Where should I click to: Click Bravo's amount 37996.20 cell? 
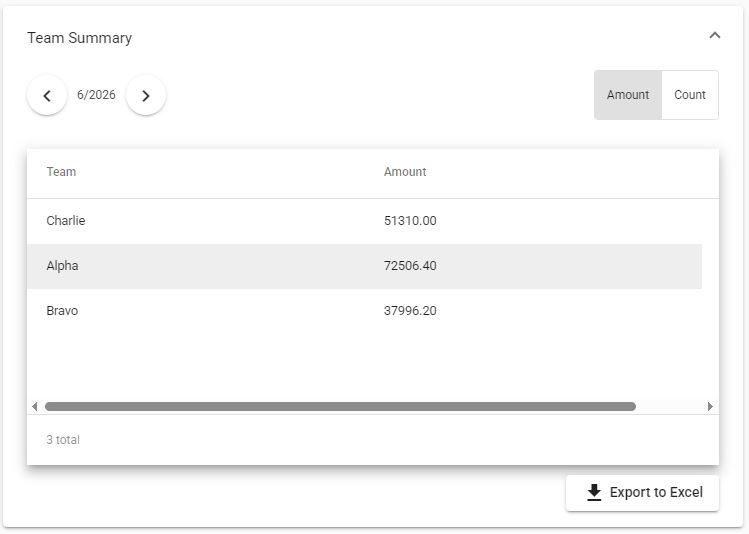coord(410,311)
